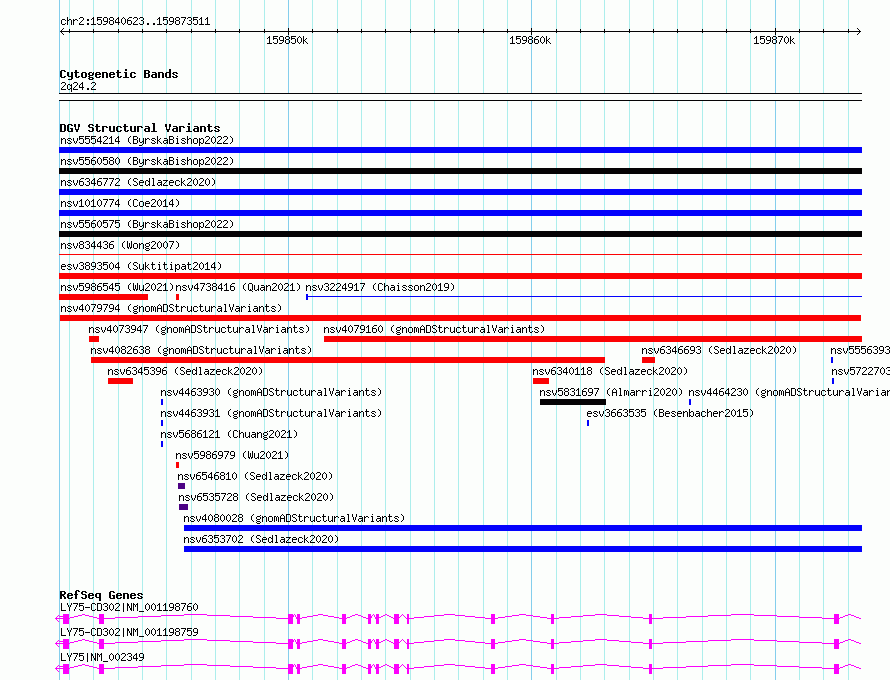
Task: Click nsv6340118 (Sedlazeck2020) label
Action: tap(610, 371)
